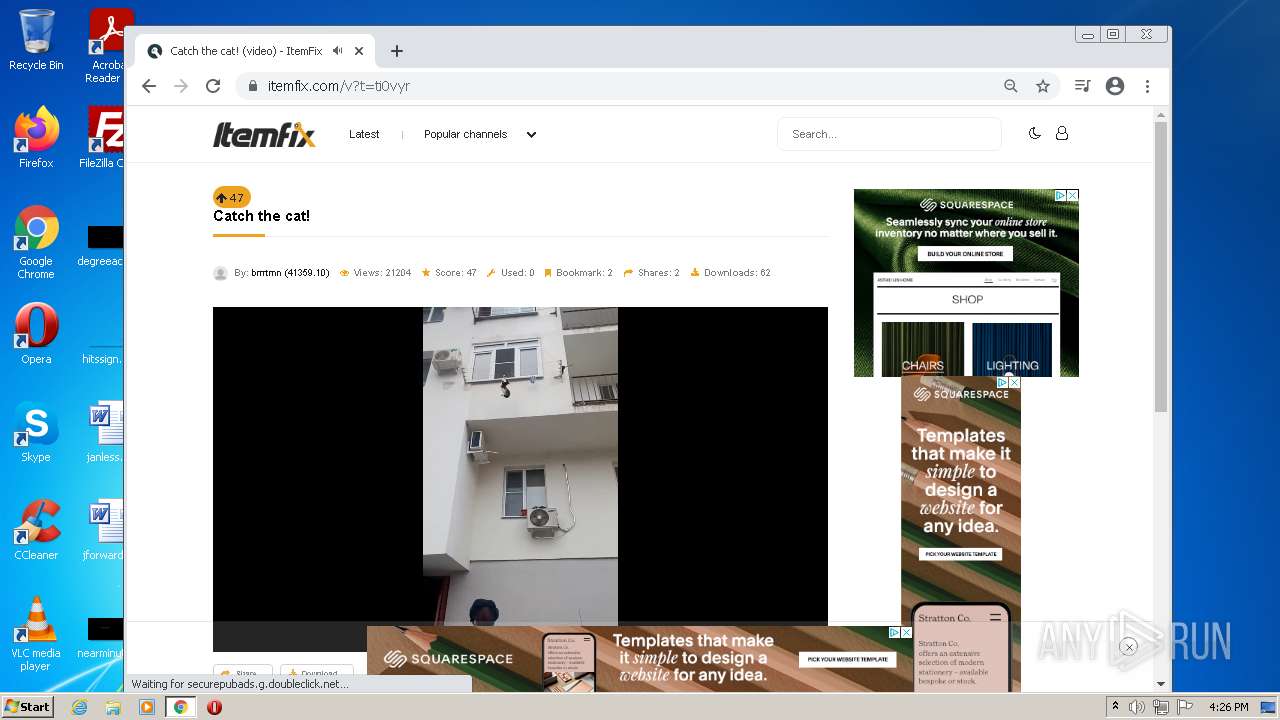Click the Opera icon in taskbar
This screenshot has height=720, width=1280.
[214, 707]
